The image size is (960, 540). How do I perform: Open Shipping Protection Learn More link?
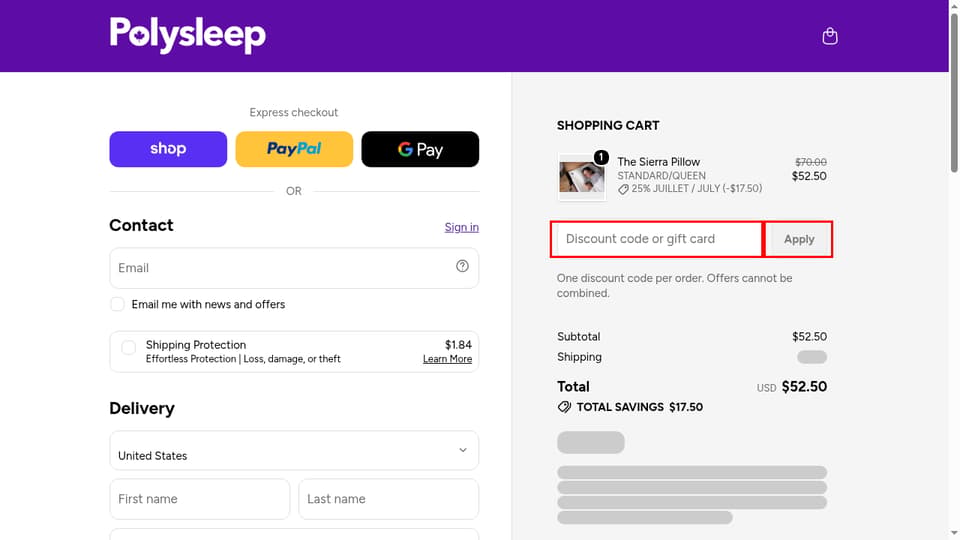447,359
